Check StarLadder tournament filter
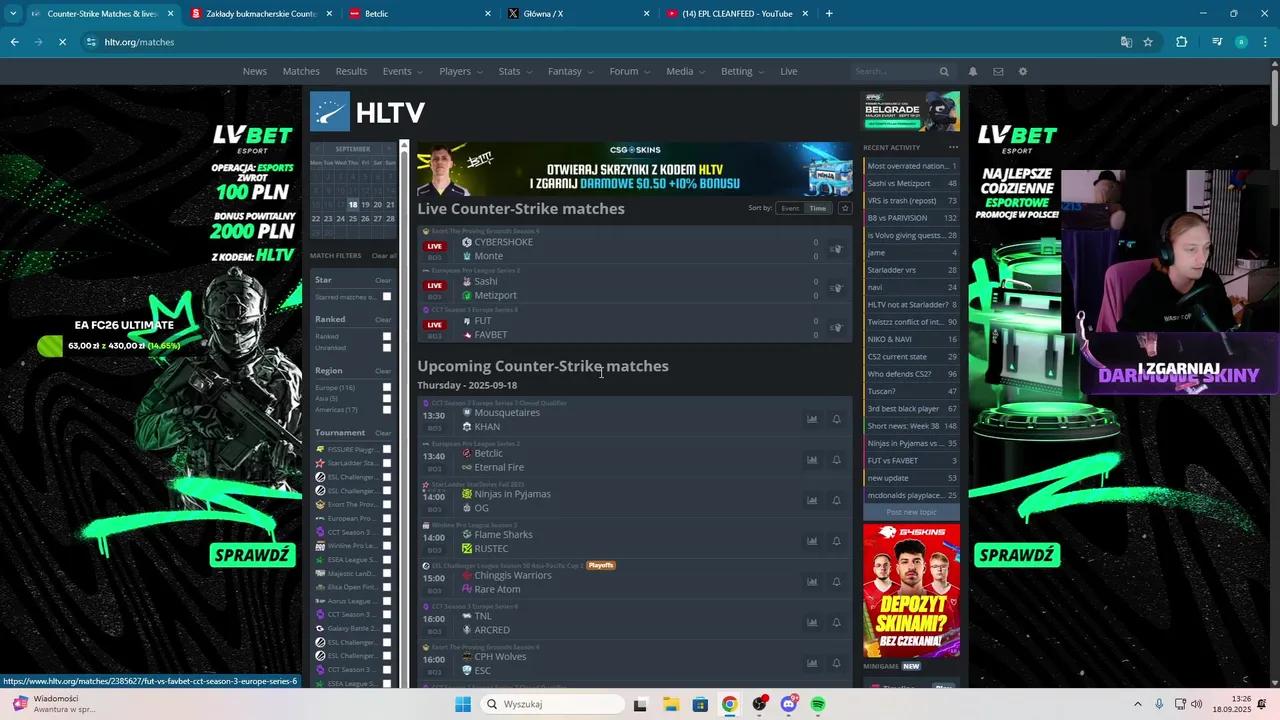1280x720 pixels. [x=387, y=464]
